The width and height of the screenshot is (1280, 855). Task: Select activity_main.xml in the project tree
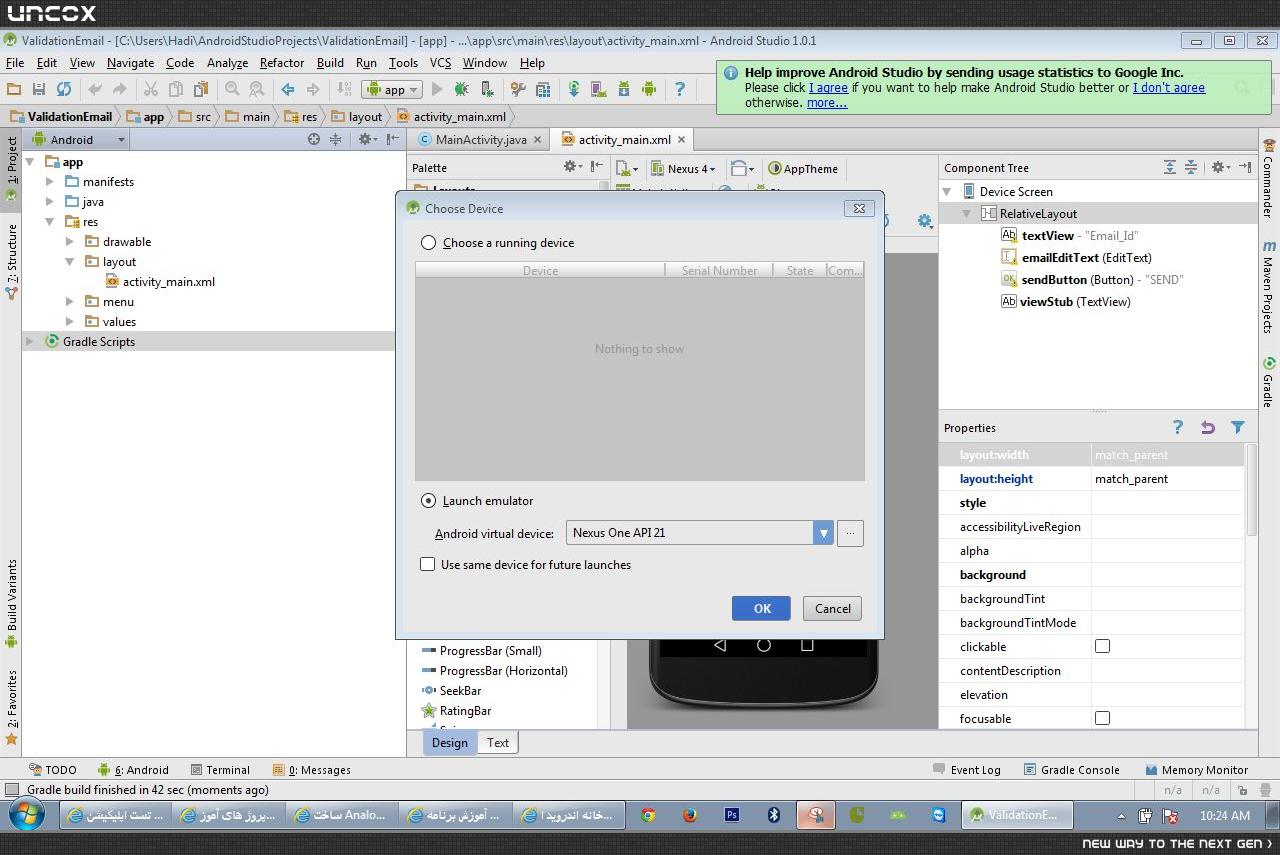tap(160, 281)
